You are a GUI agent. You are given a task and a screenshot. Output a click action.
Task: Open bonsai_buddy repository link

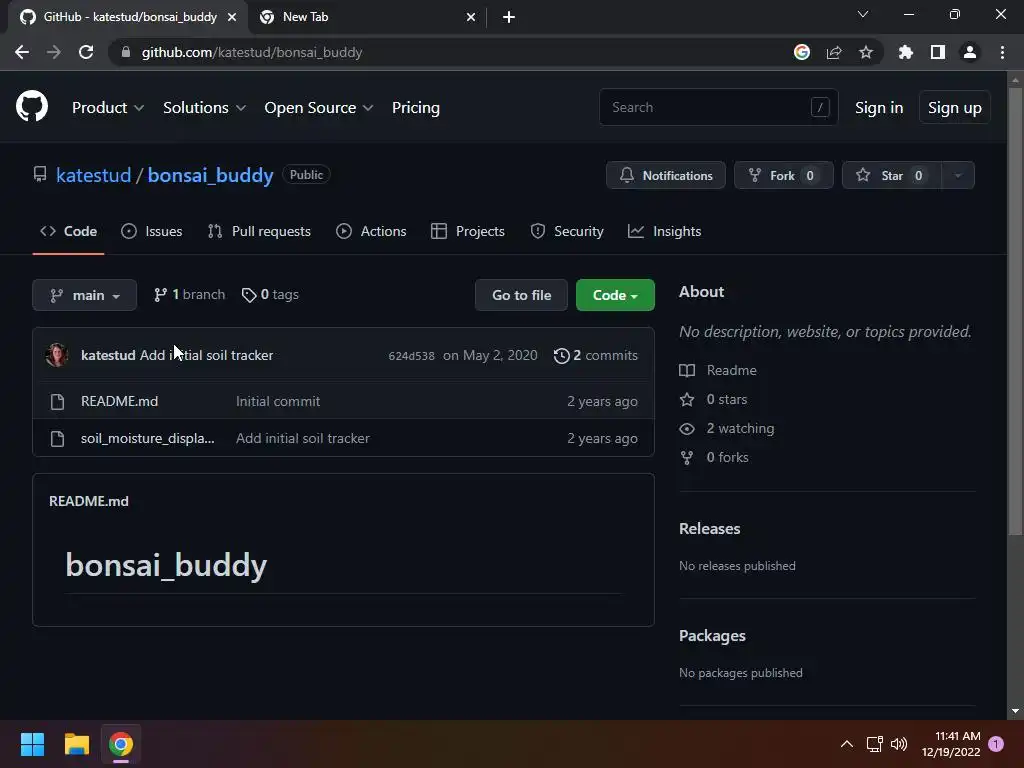(x=210, y=175)
